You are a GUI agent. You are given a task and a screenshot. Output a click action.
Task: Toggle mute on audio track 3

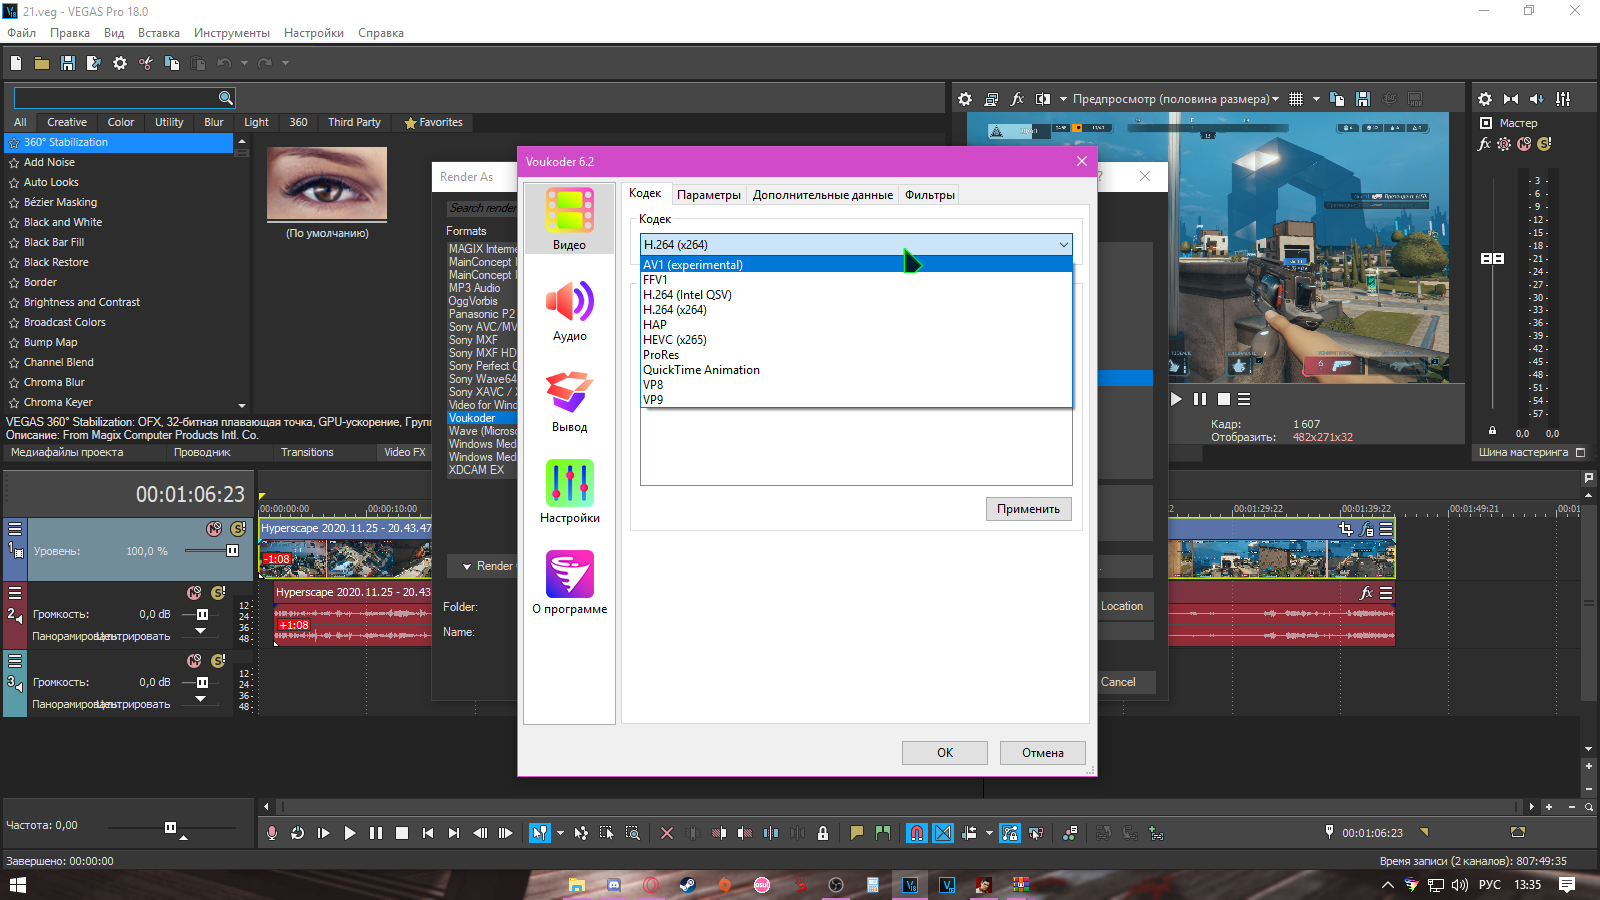tap(194, 661)
